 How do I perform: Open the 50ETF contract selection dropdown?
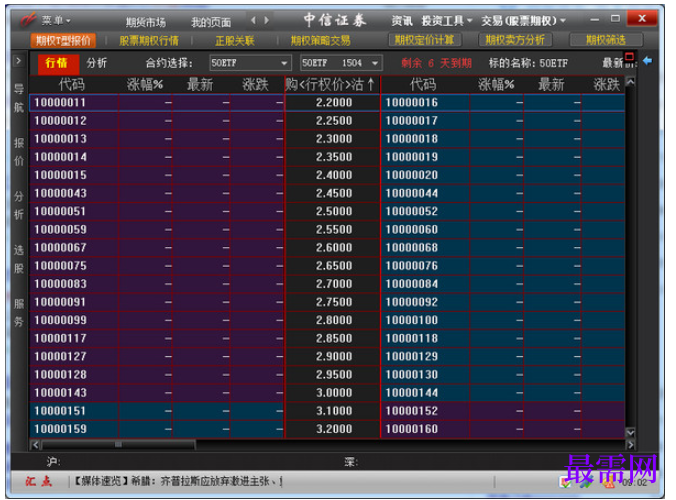tap(250, 63)
